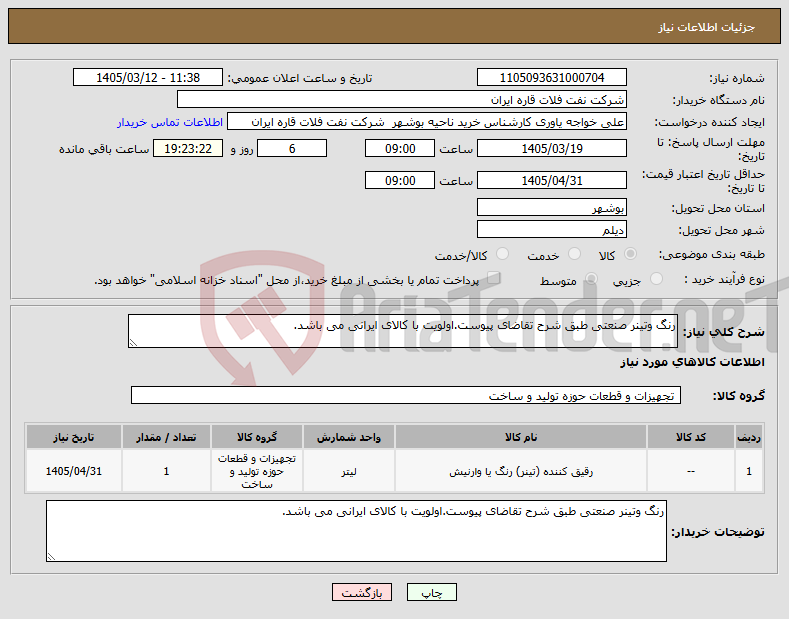The image size is (789, 619).
Task: Click the ردیف column header
Action: click(x=749, y=437)
